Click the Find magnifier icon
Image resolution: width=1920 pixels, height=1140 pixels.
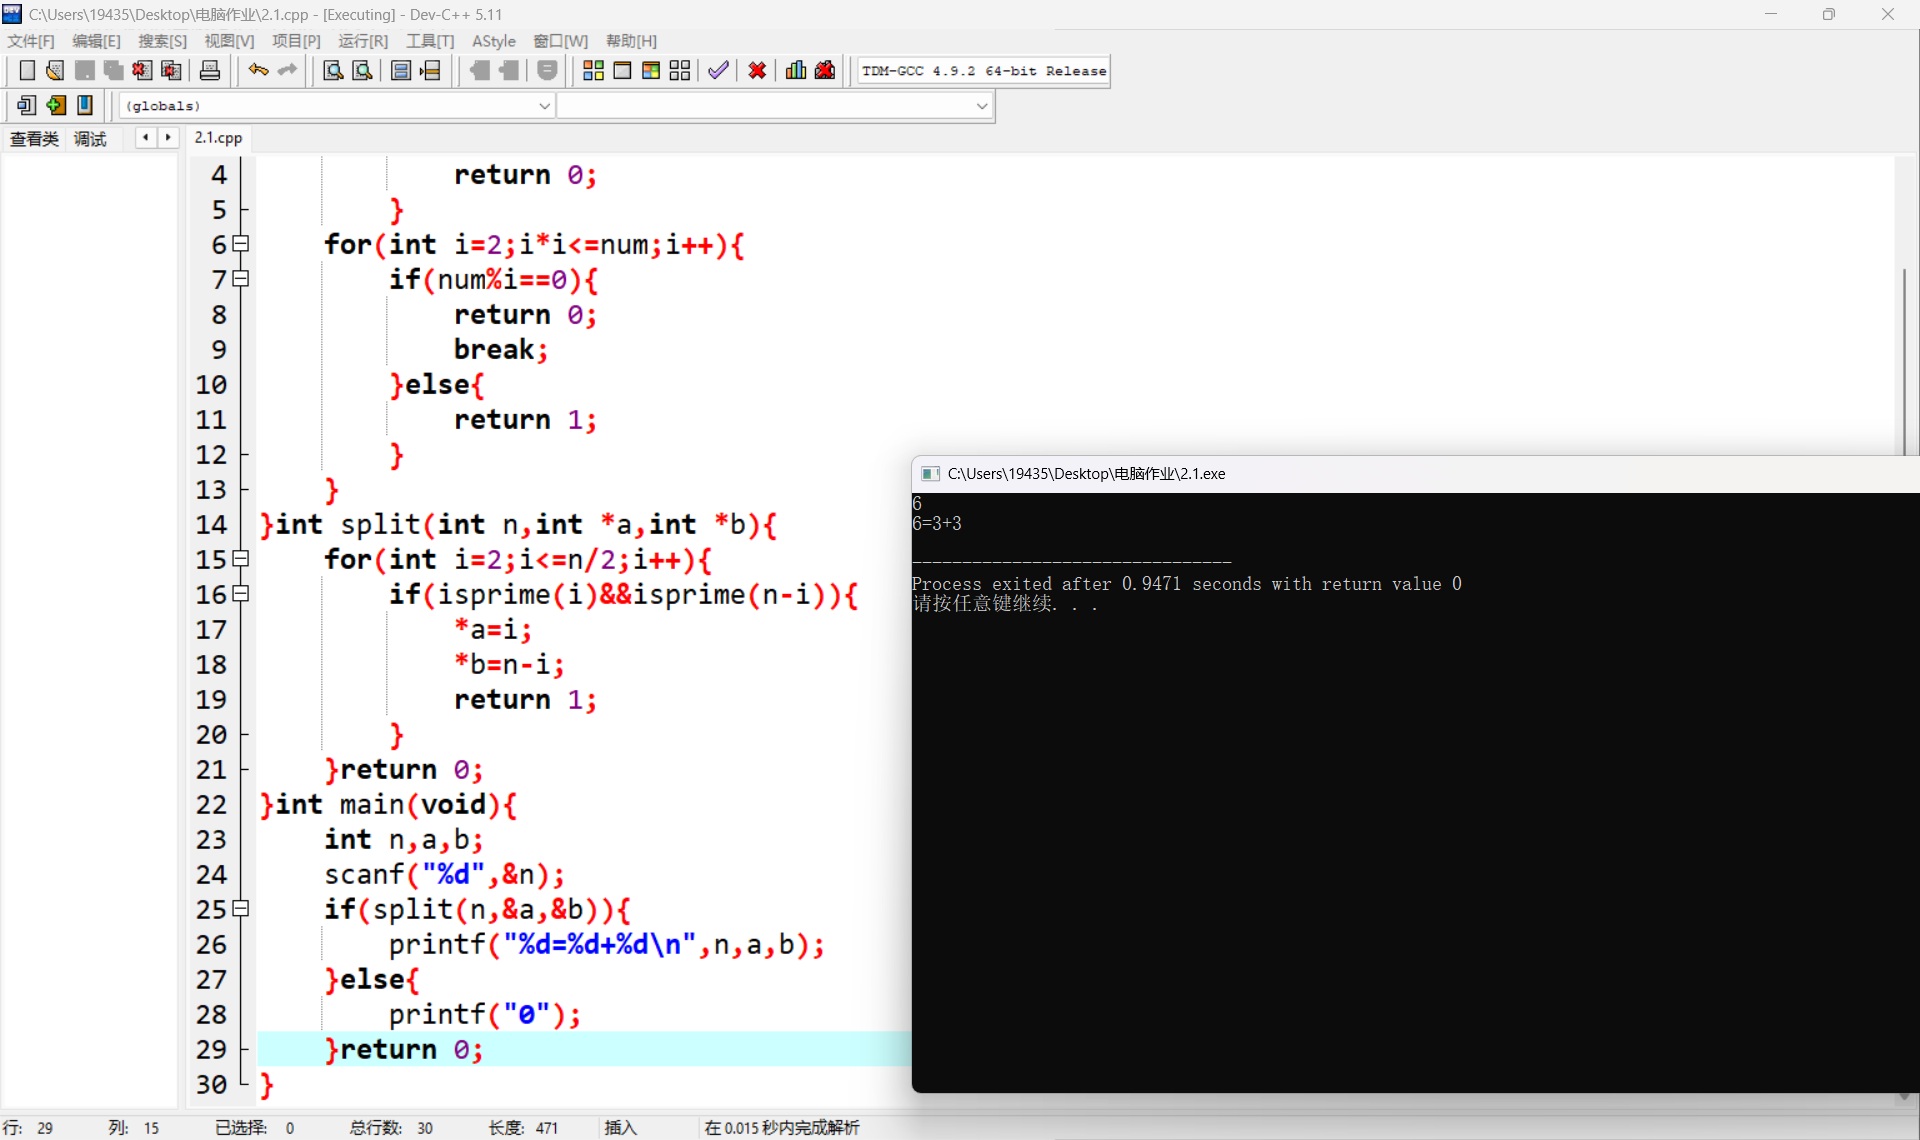coord(333,70)
